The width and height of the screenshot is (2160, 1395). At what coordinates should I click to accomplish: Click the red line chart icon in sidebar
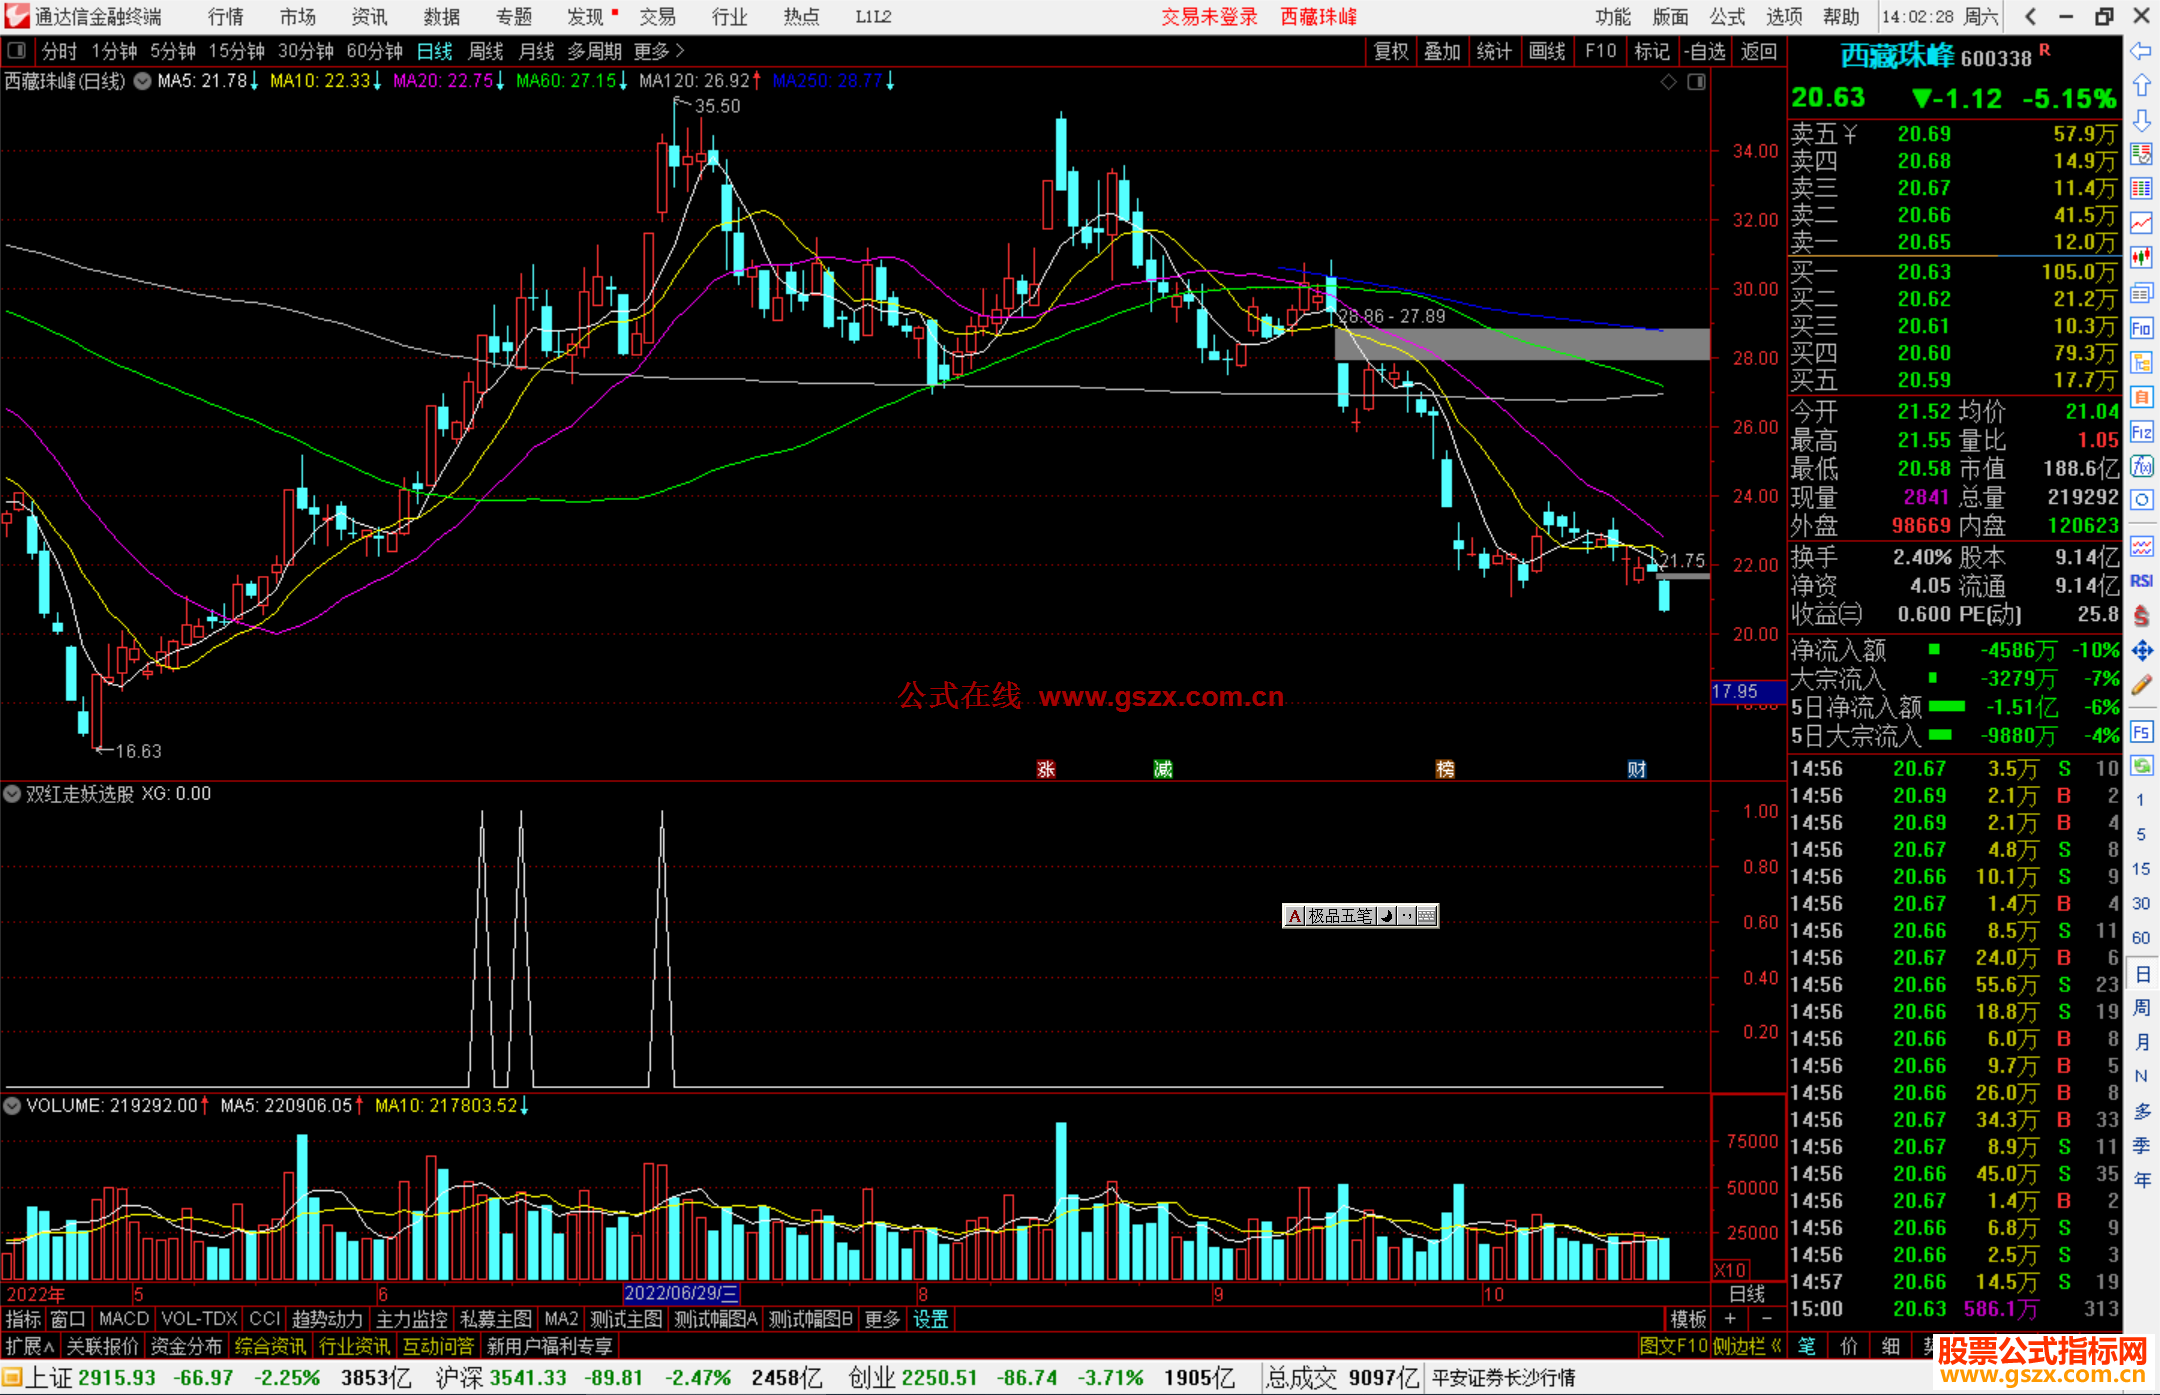(x=2141, y=222)
